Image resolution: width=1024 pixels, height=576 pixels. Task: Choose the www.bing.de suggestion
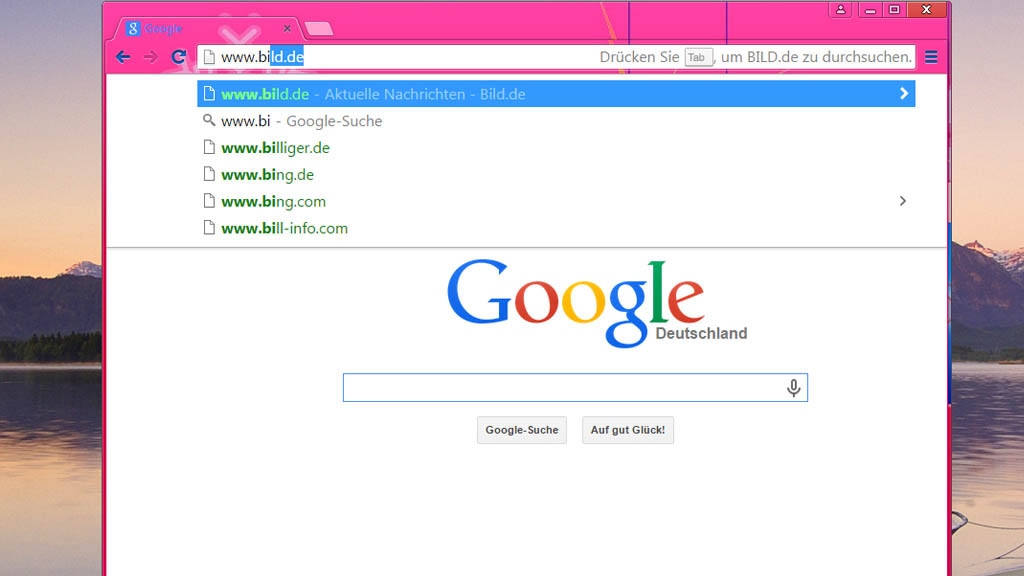coord(556,174)
